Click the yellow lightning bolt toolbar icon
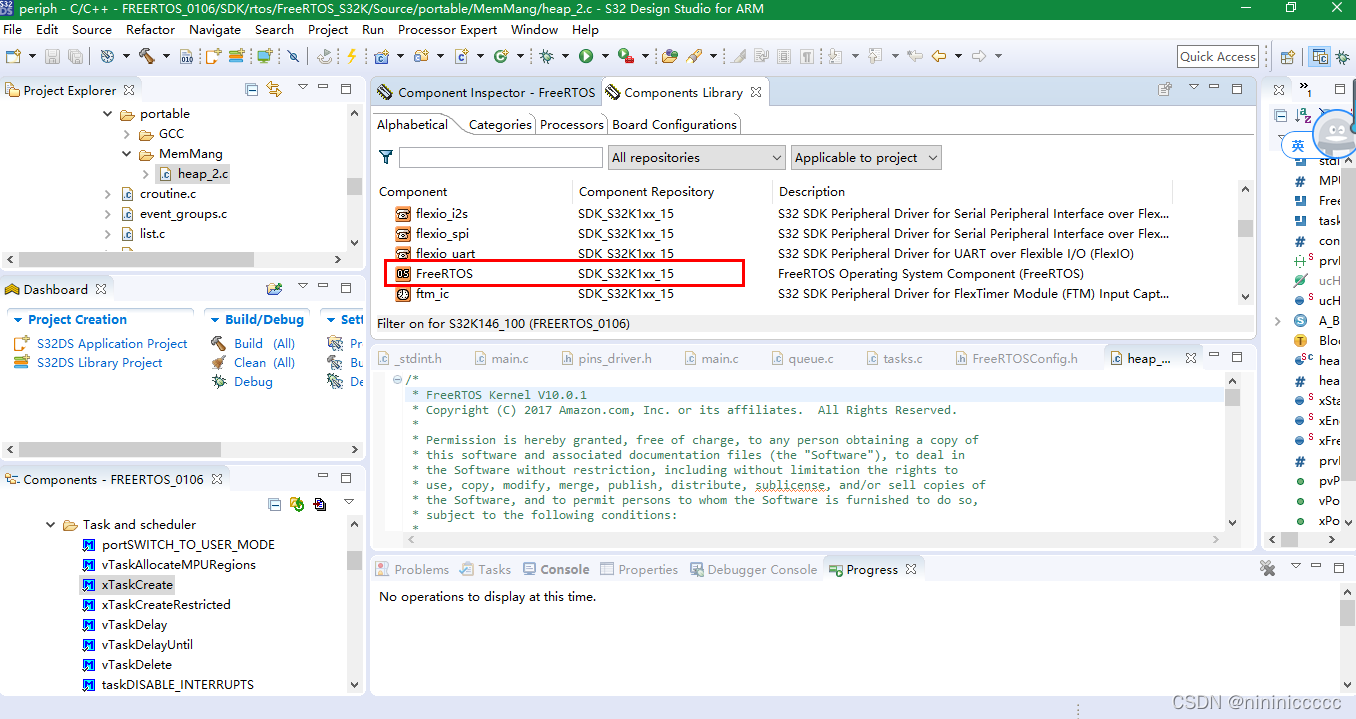The width and height of the screenshot is (1356, 719). pos(352,56)
